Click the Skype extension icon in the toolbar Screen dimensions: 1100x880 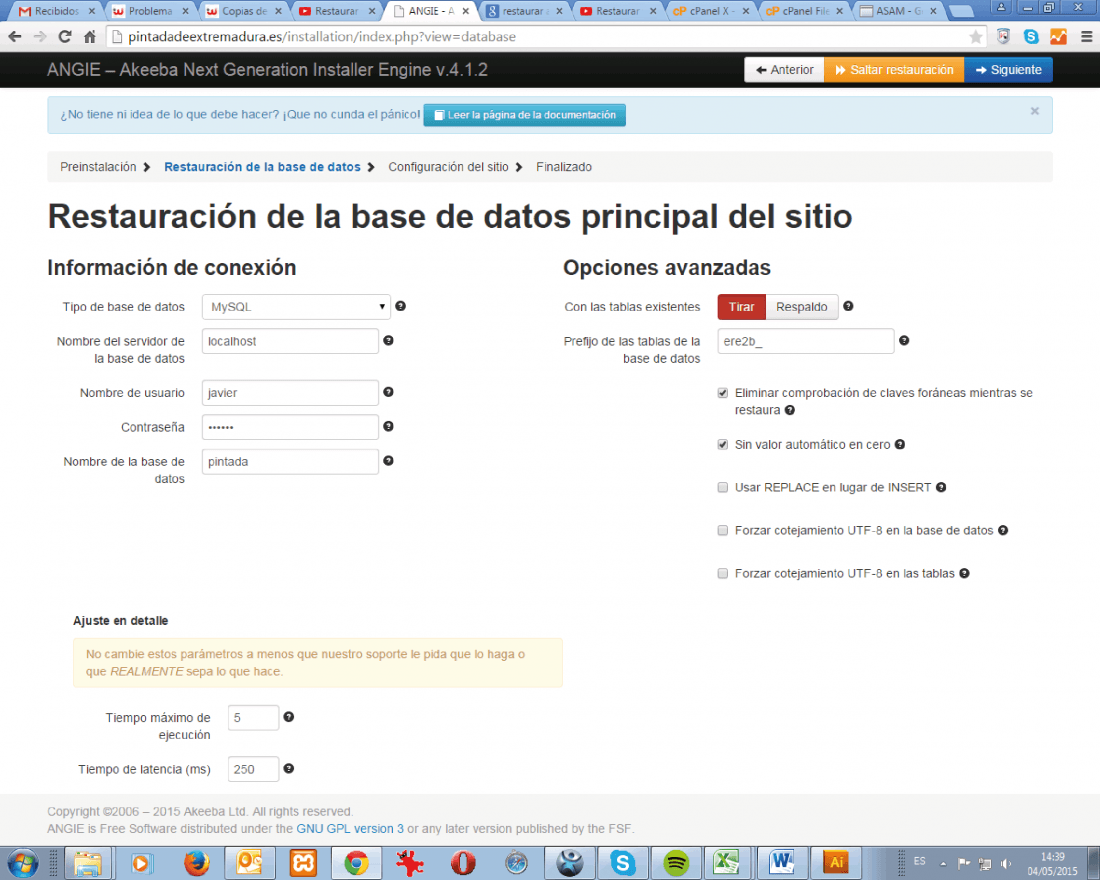pyautogui.click(x=1031, y=36)
